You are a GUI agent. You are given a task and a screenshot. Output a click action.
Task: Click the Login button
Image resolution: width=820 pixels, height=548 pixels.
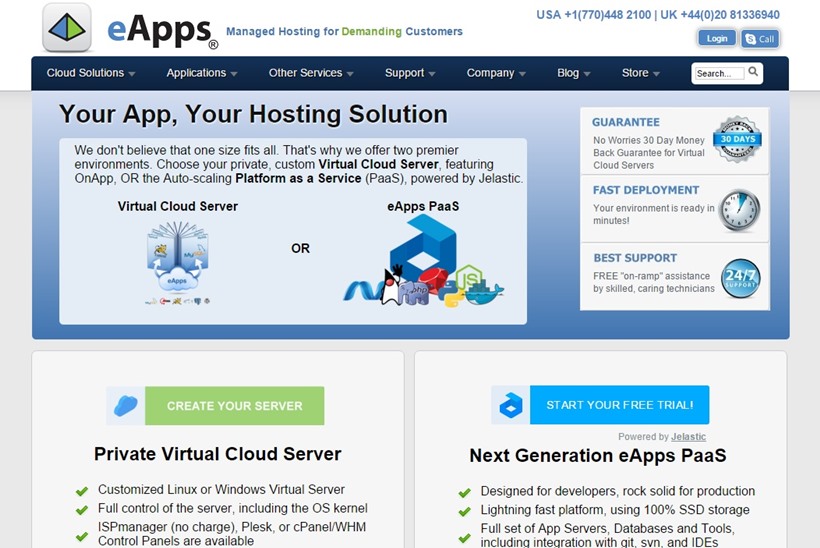pos(717,38)
